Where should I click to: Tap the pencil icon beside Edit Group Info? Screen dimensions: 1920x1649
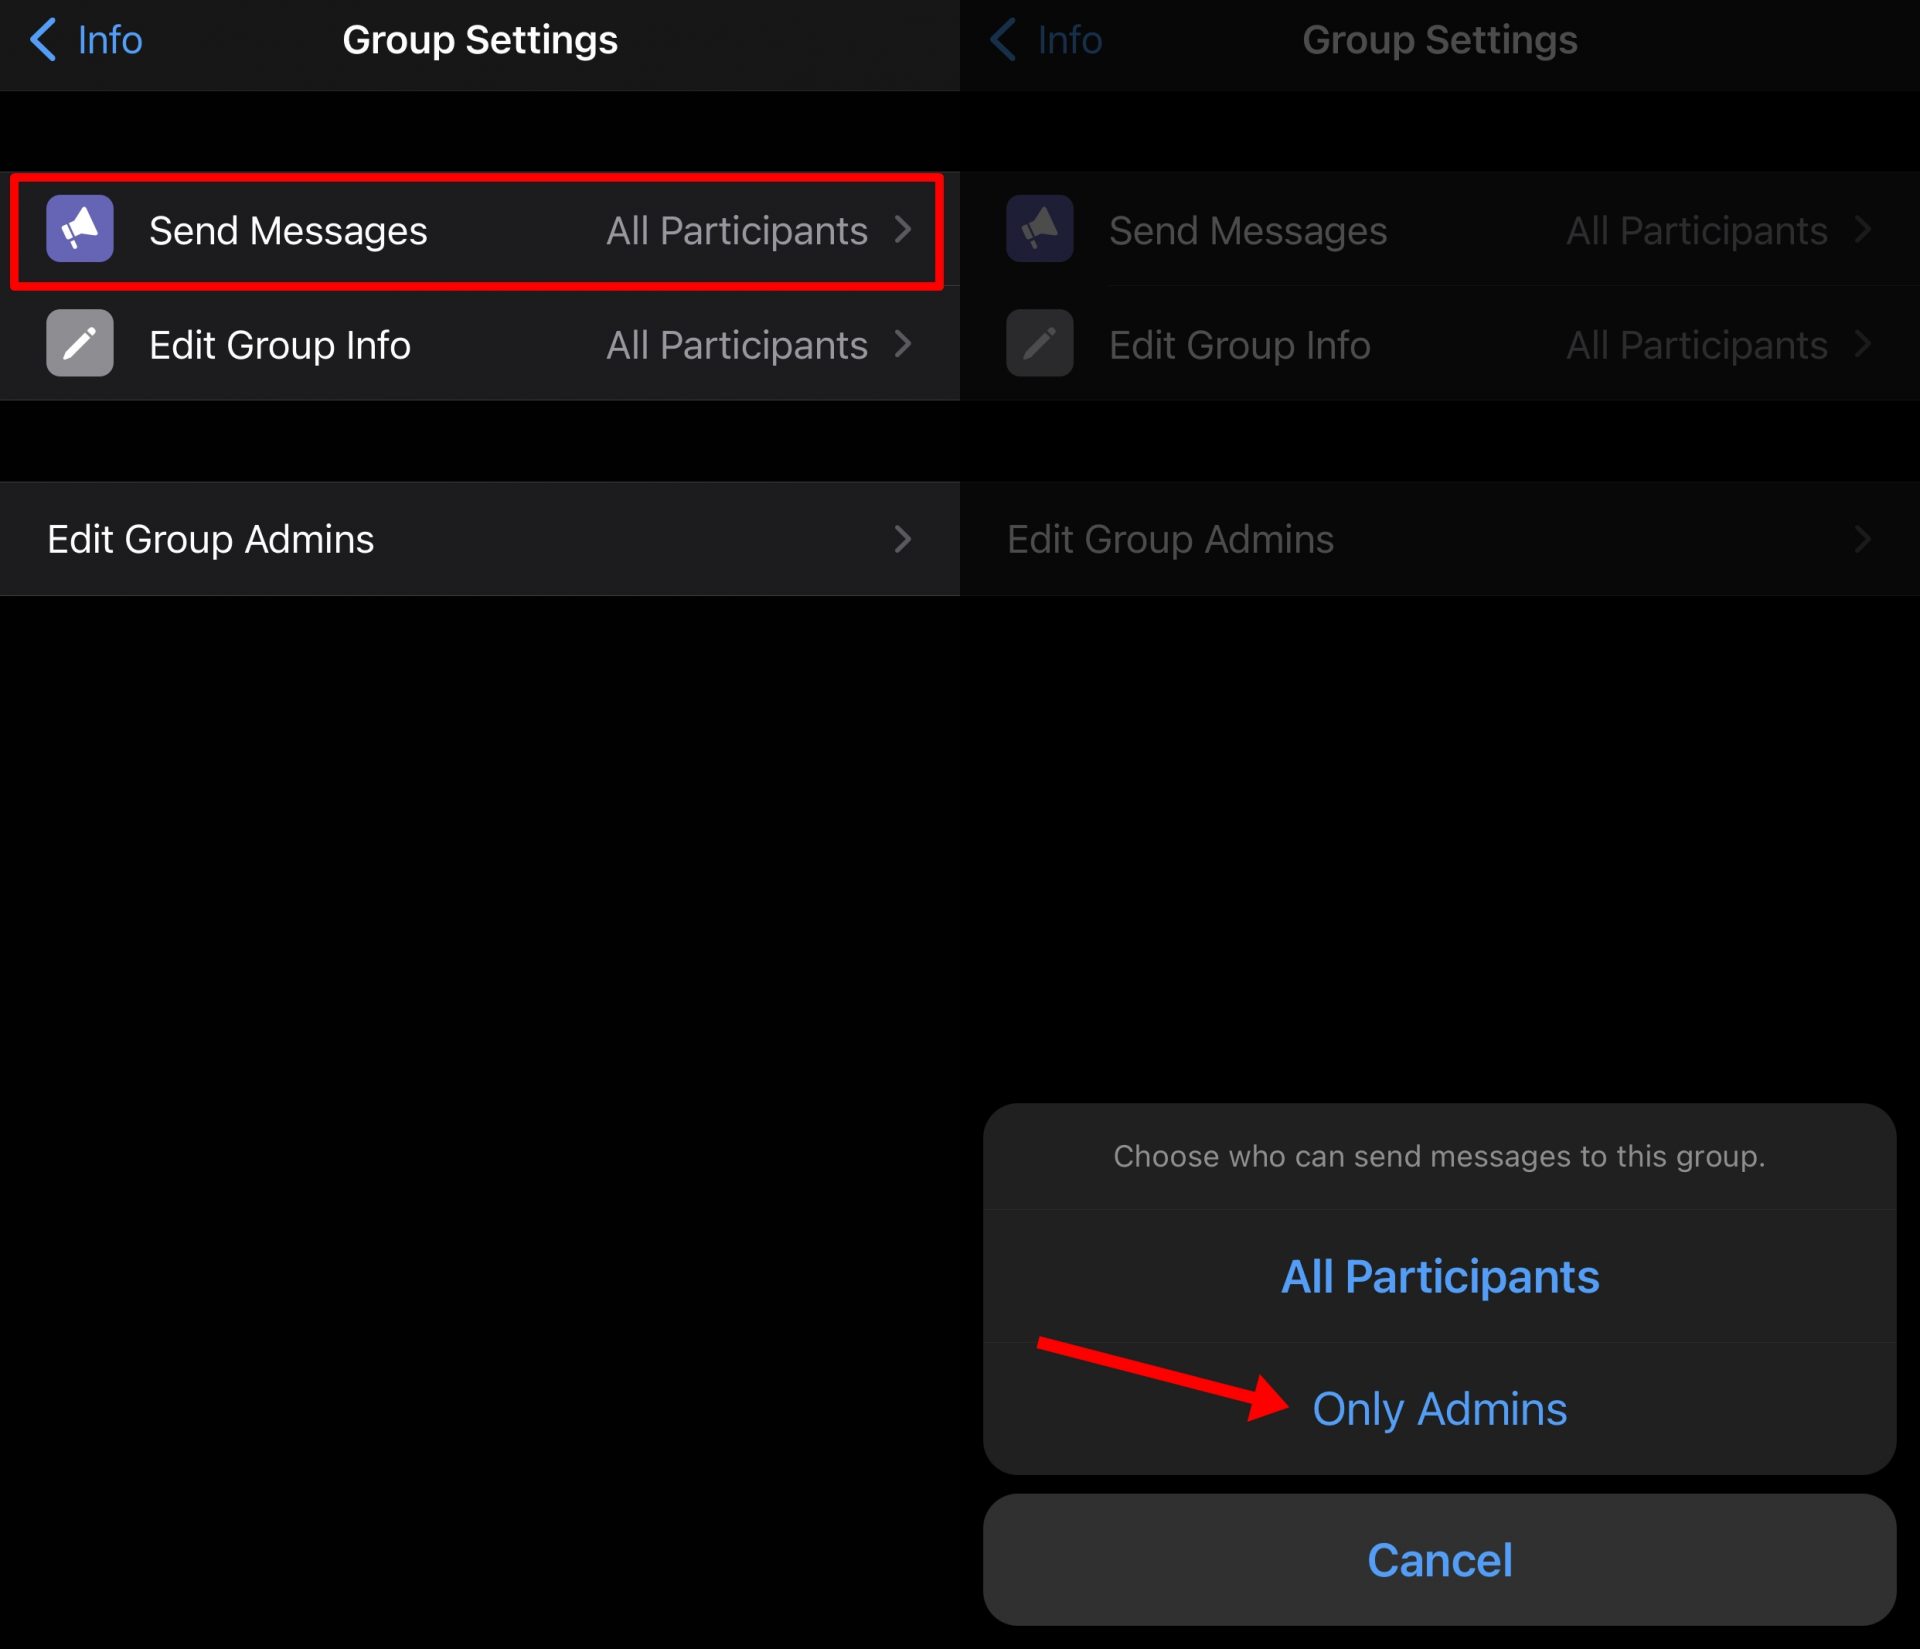click(x=80, y=344)
